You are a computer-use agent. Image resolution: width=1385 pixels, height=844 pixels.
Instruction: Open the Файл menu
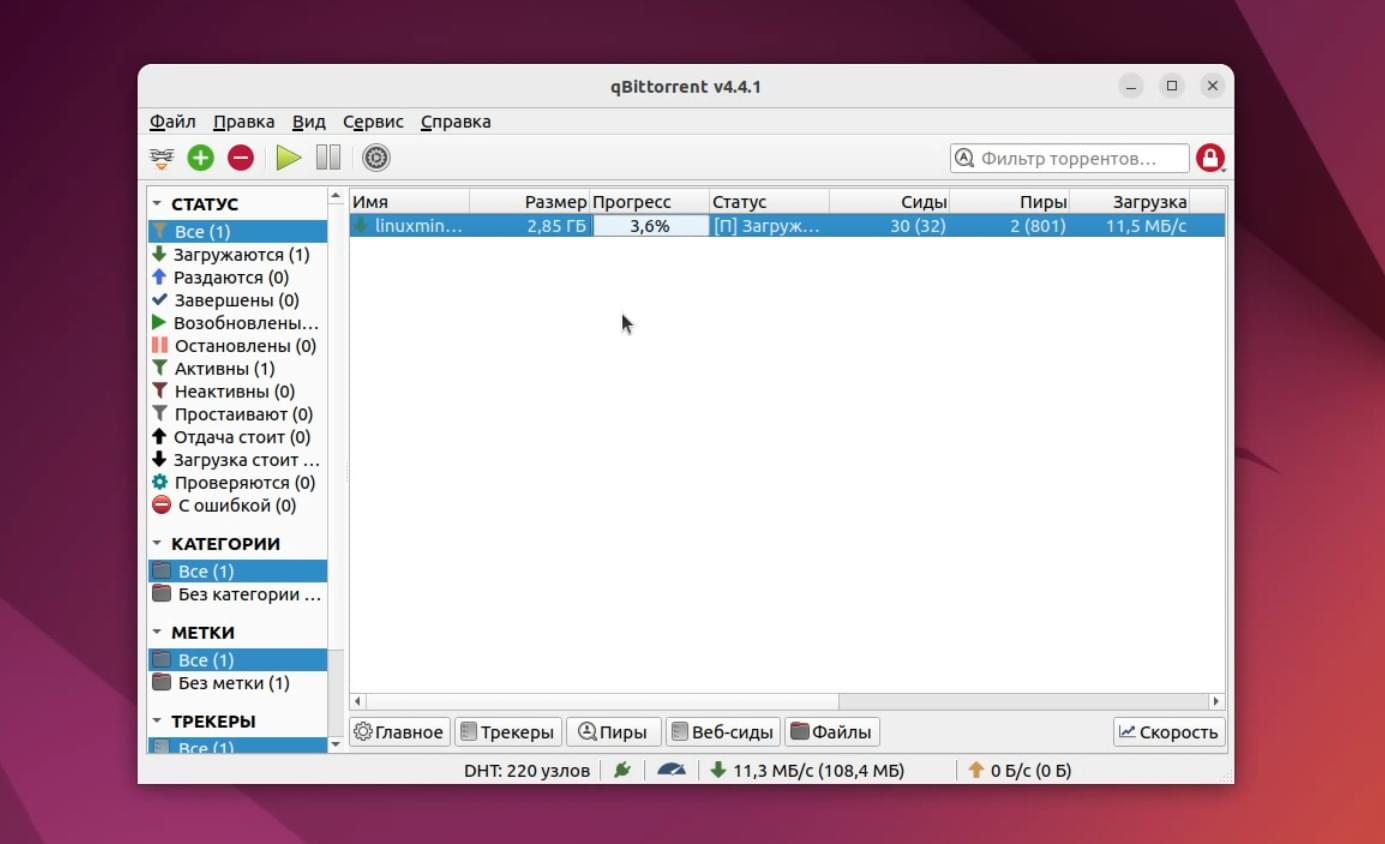coord(173,122)
